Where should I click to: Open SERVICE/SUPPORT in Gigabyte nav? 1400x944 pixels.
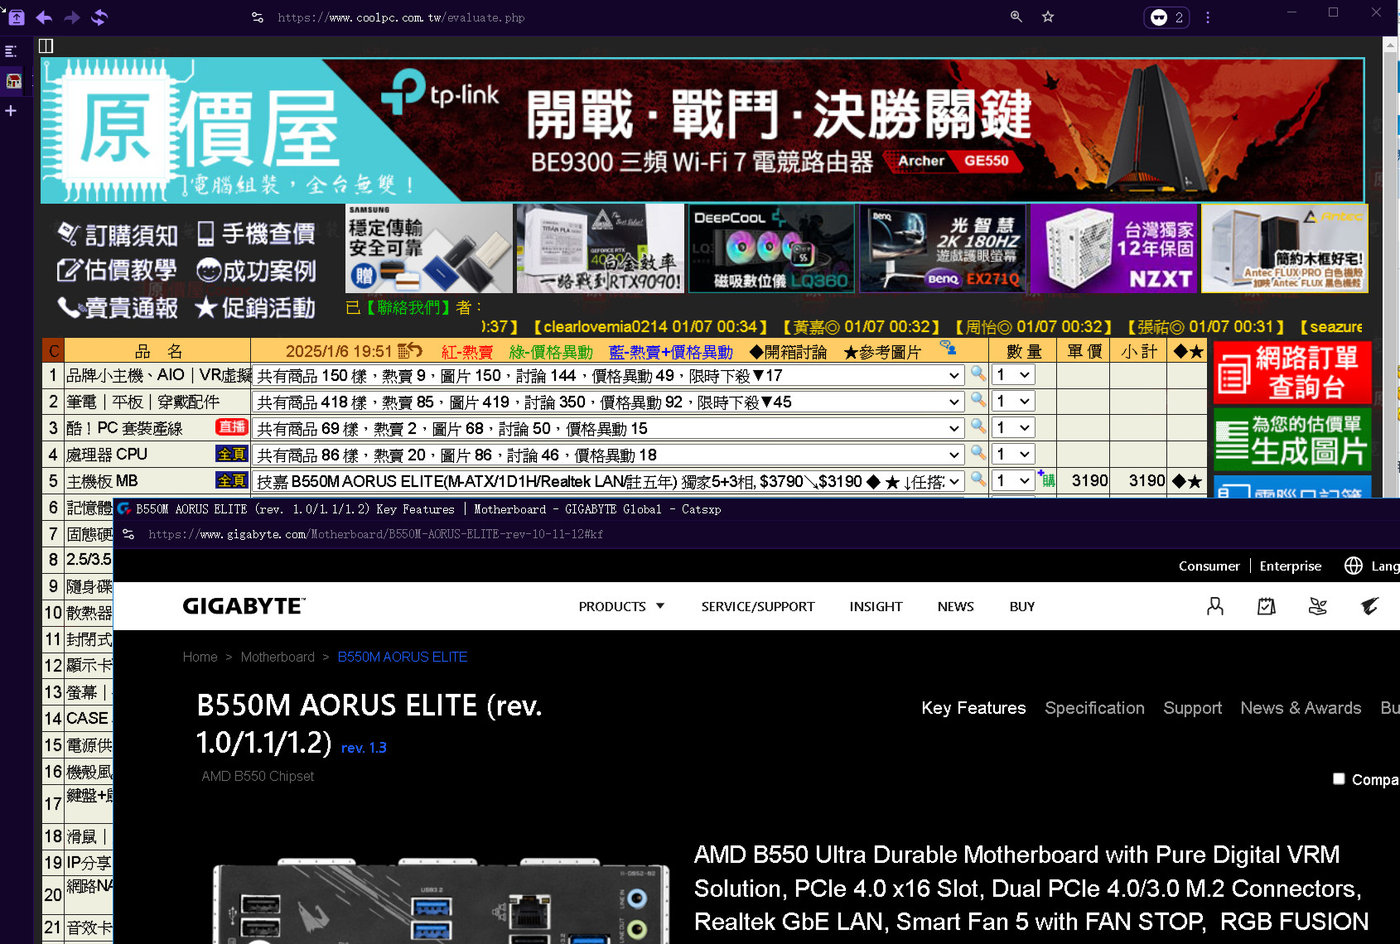(x=758, y=606)
